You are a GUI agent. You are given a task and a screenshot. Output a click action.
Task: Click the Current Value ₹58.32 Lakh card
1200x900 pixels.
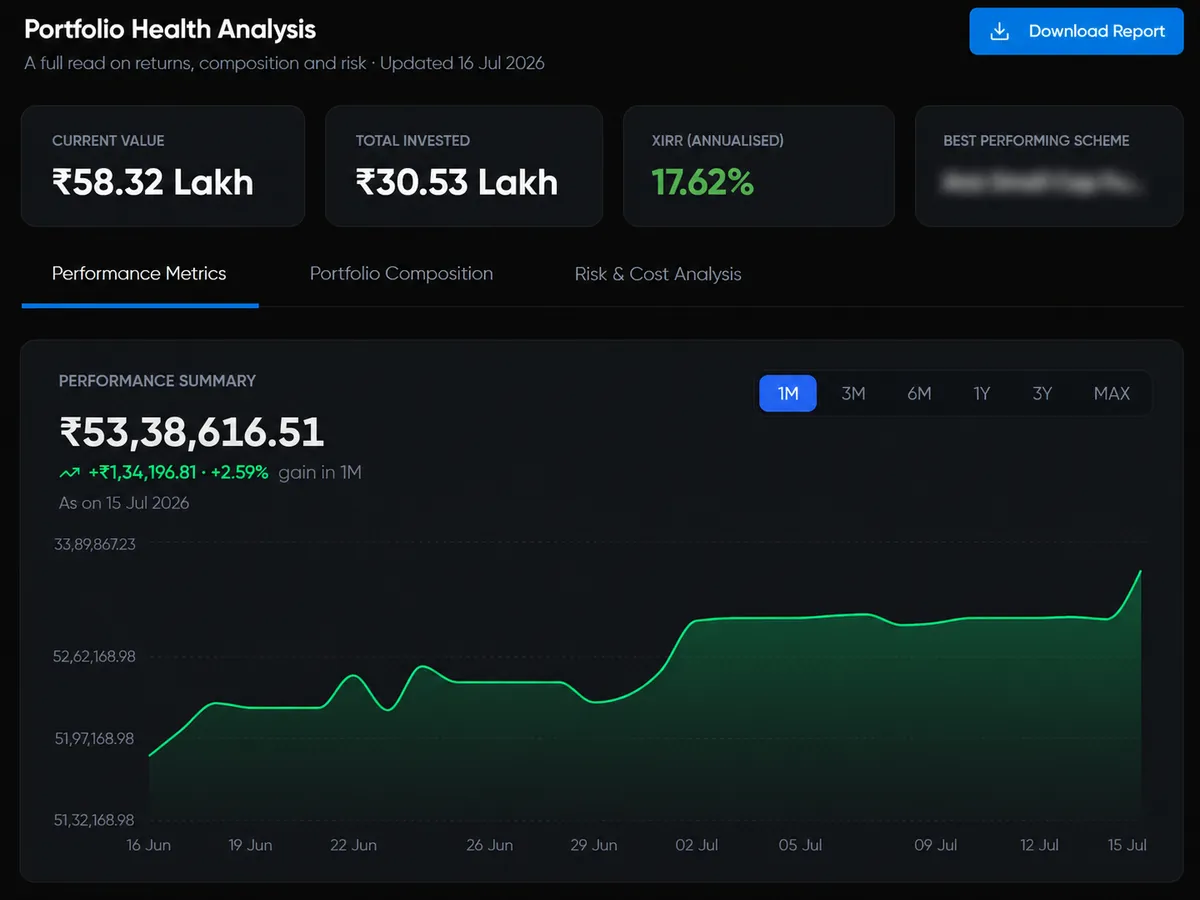point(163,166)
